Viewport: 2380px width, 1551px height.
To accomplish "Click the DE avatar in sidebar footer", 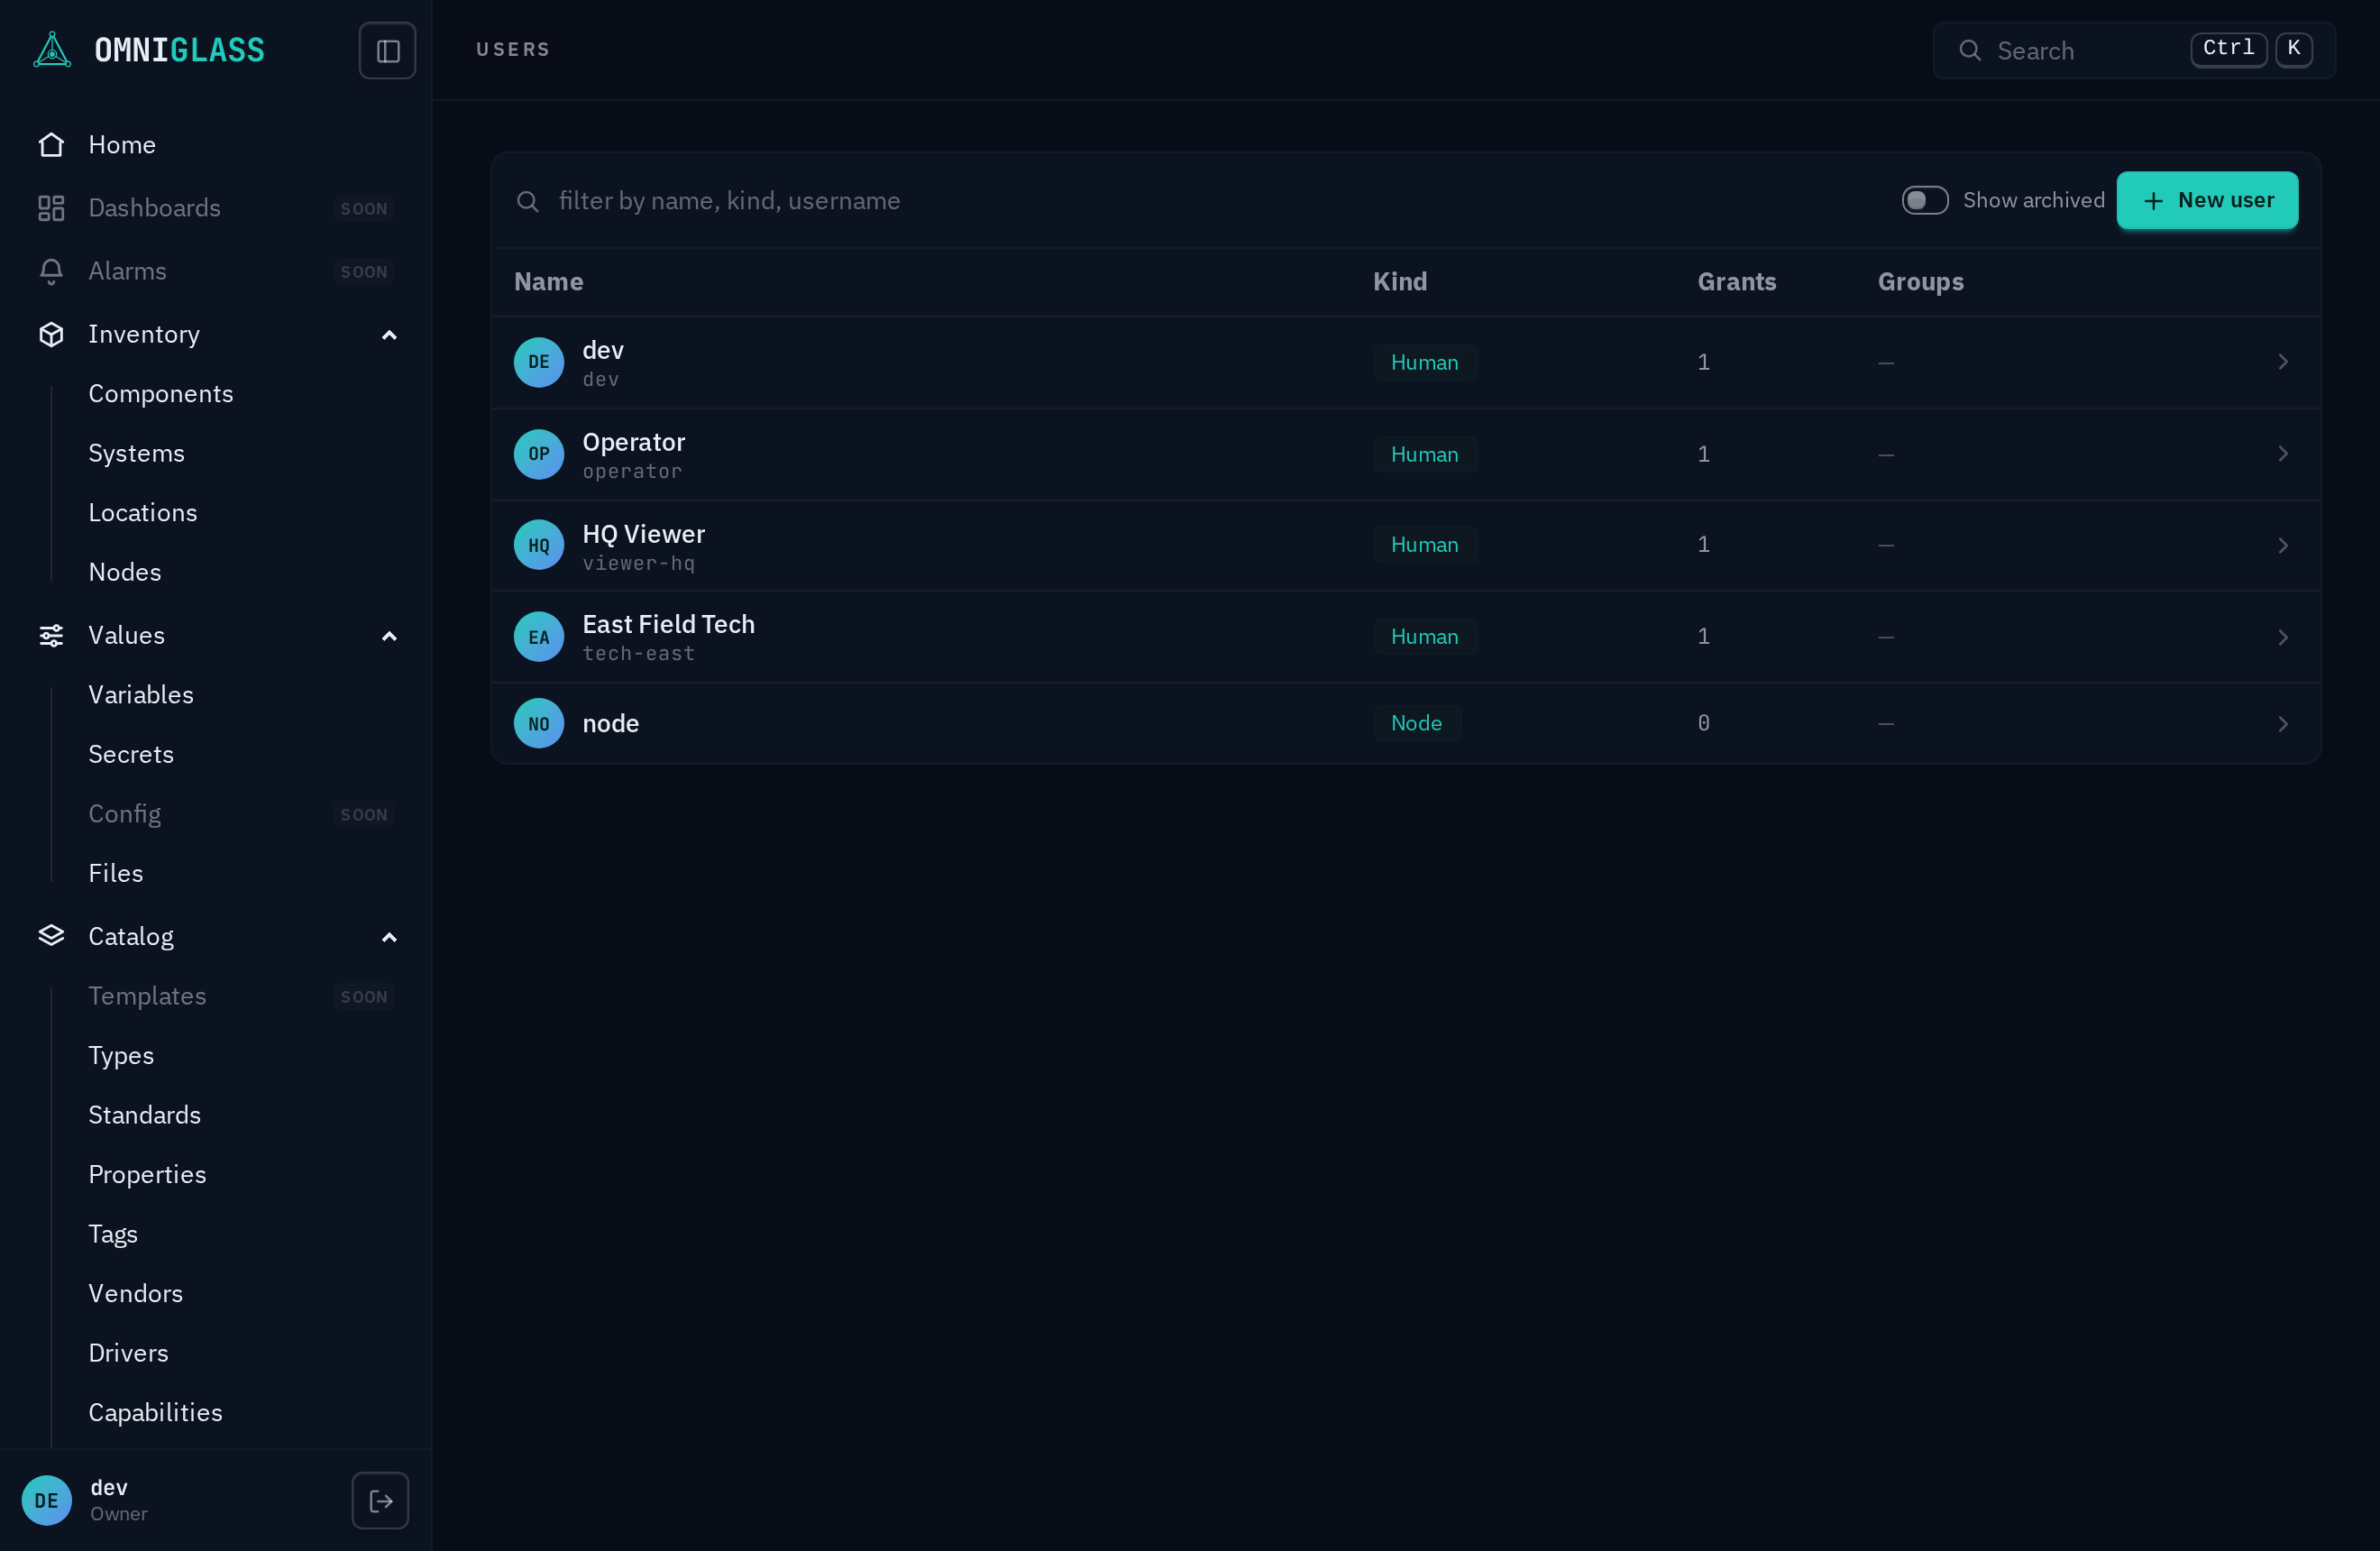I will point(47,1500).
